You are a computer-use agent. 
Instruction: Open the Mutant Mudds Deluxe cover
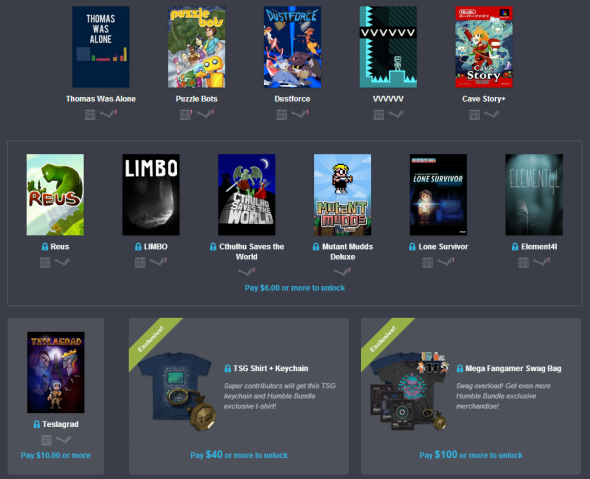342,195
